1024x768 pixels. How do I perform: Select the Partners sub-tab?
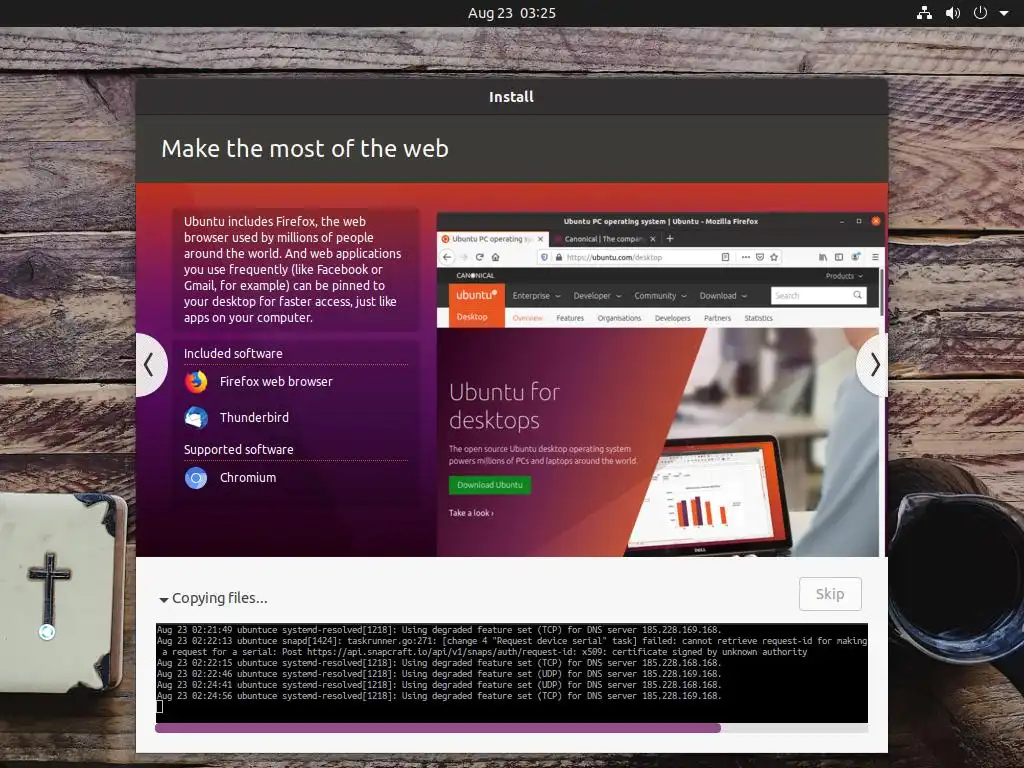717,318
